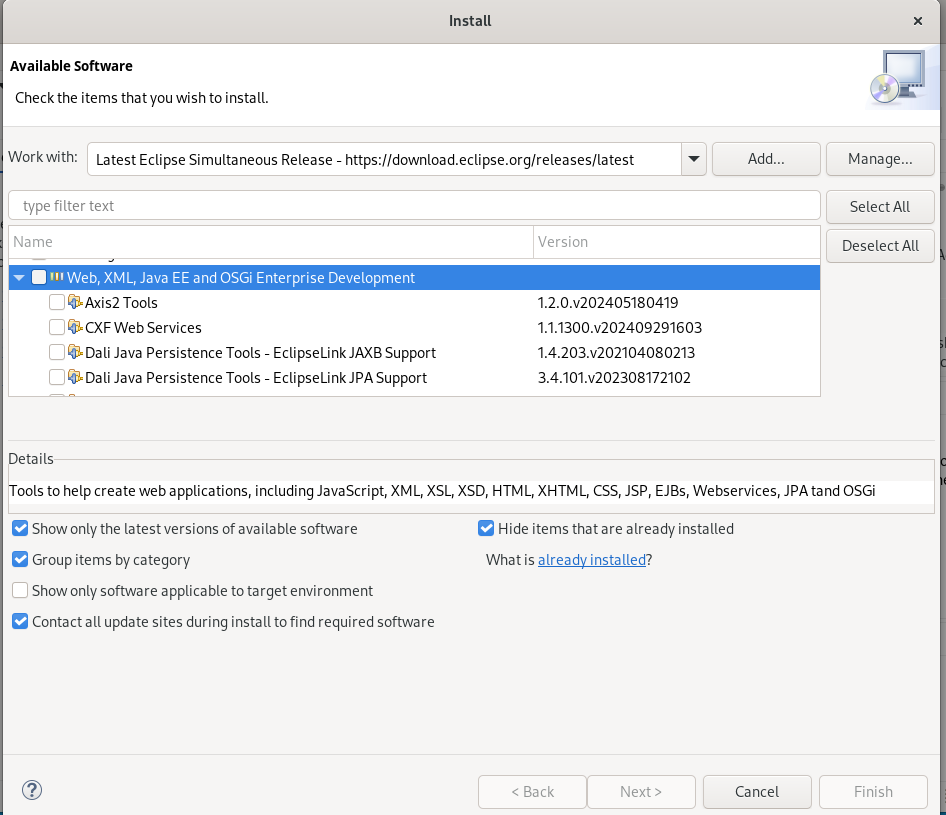
Task: Click the Add... button
Action: [x=766, y=159]
